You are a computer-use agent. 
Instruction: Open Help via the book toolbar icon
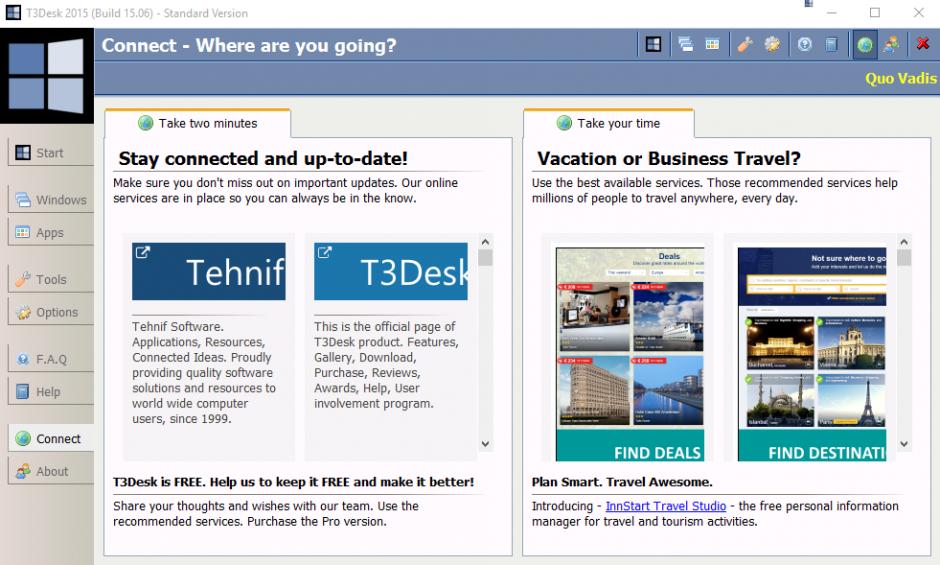coord(831,44)
